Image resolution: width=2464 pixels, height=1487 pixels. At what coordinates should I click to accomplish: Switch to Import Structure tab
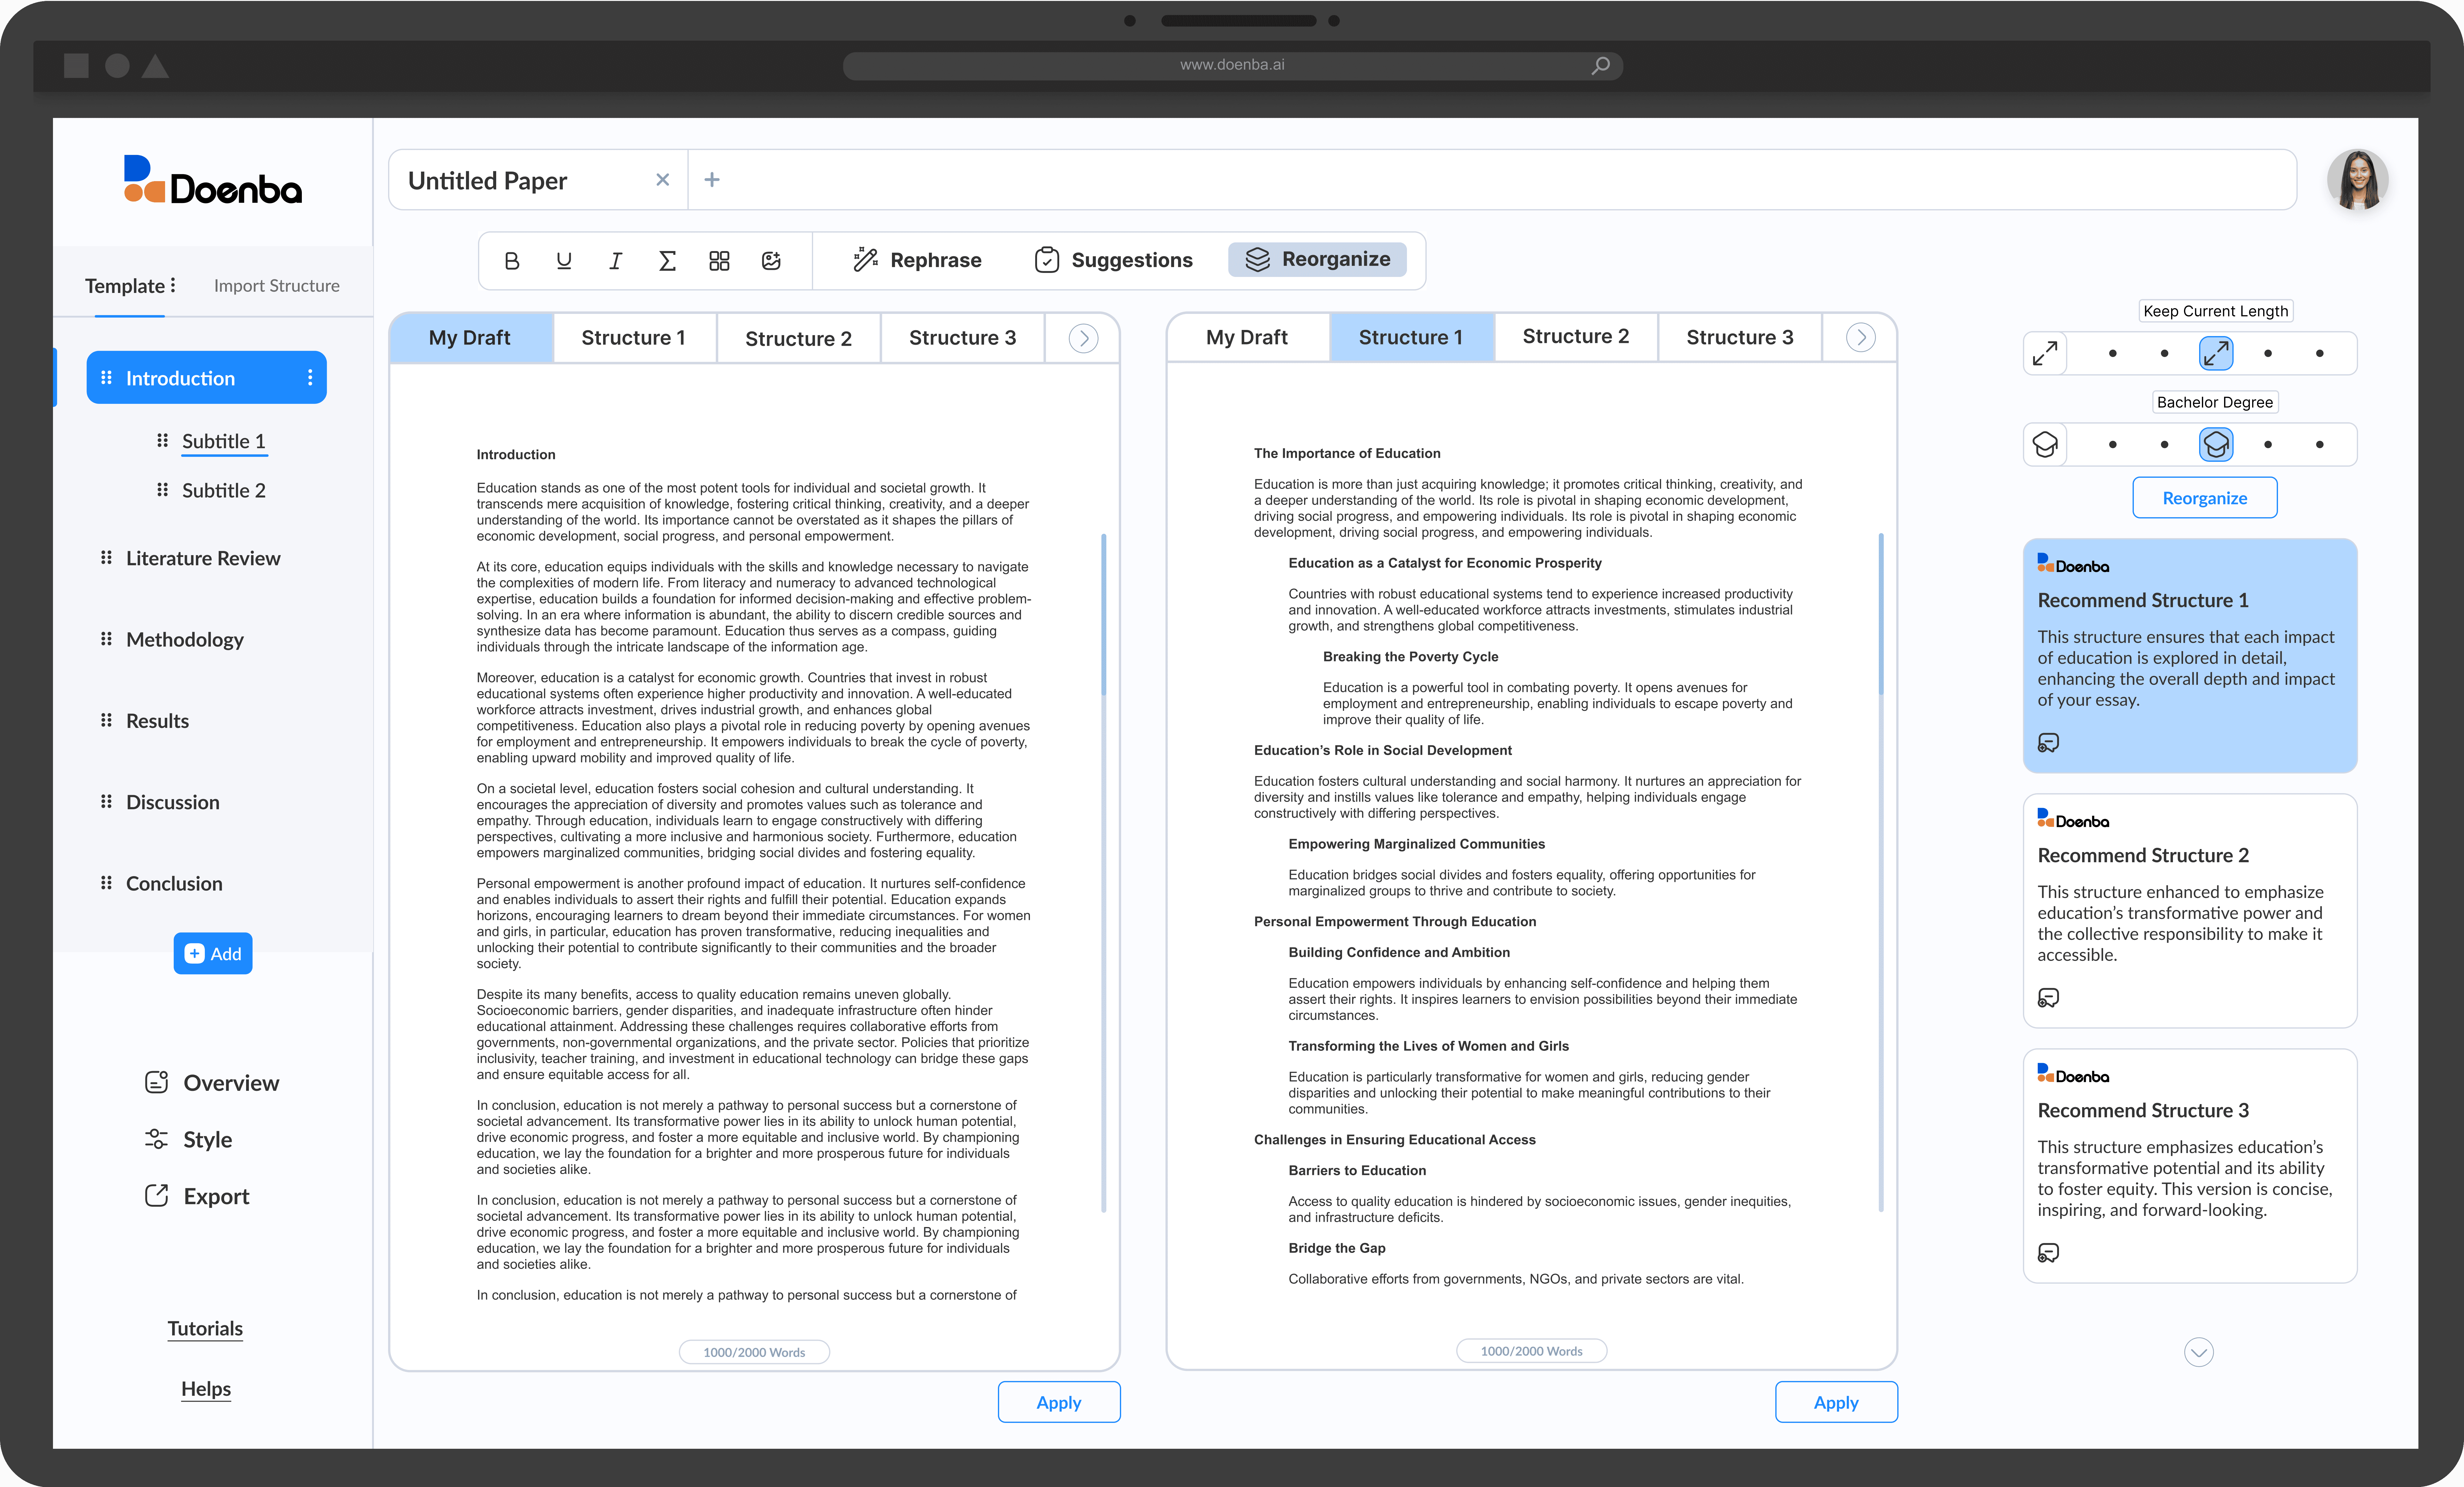[x=277, y=286]
